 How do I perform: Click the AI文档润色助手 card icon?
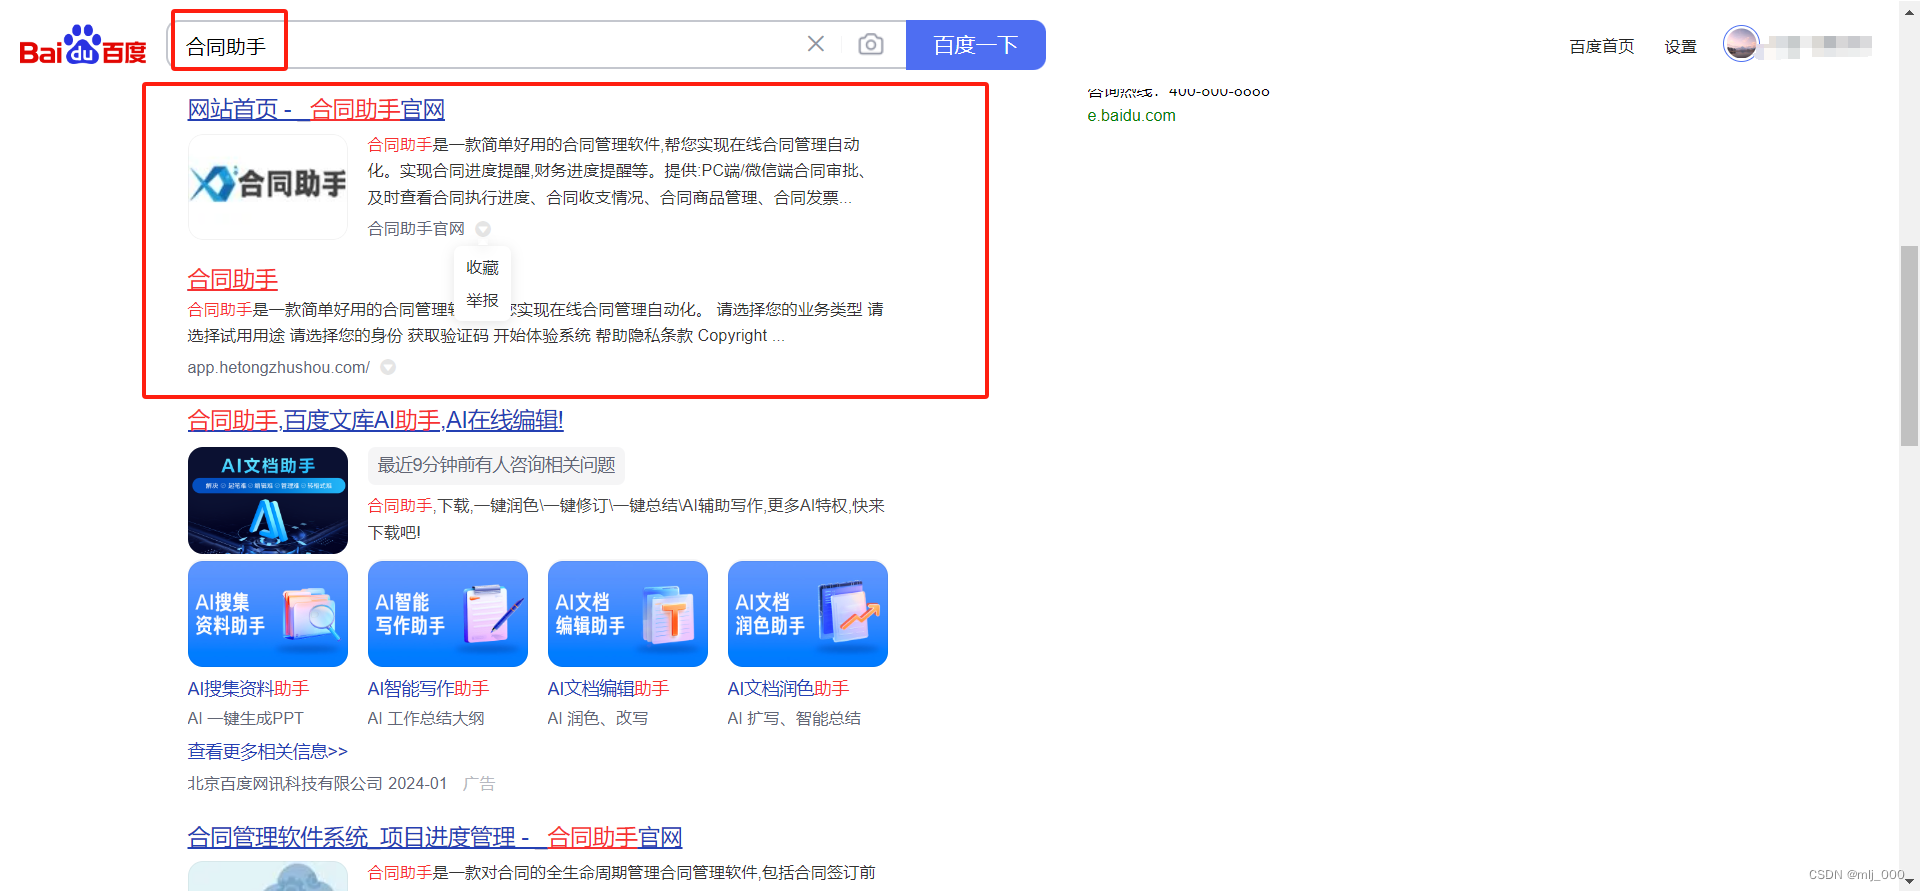[x=808, y=614]
